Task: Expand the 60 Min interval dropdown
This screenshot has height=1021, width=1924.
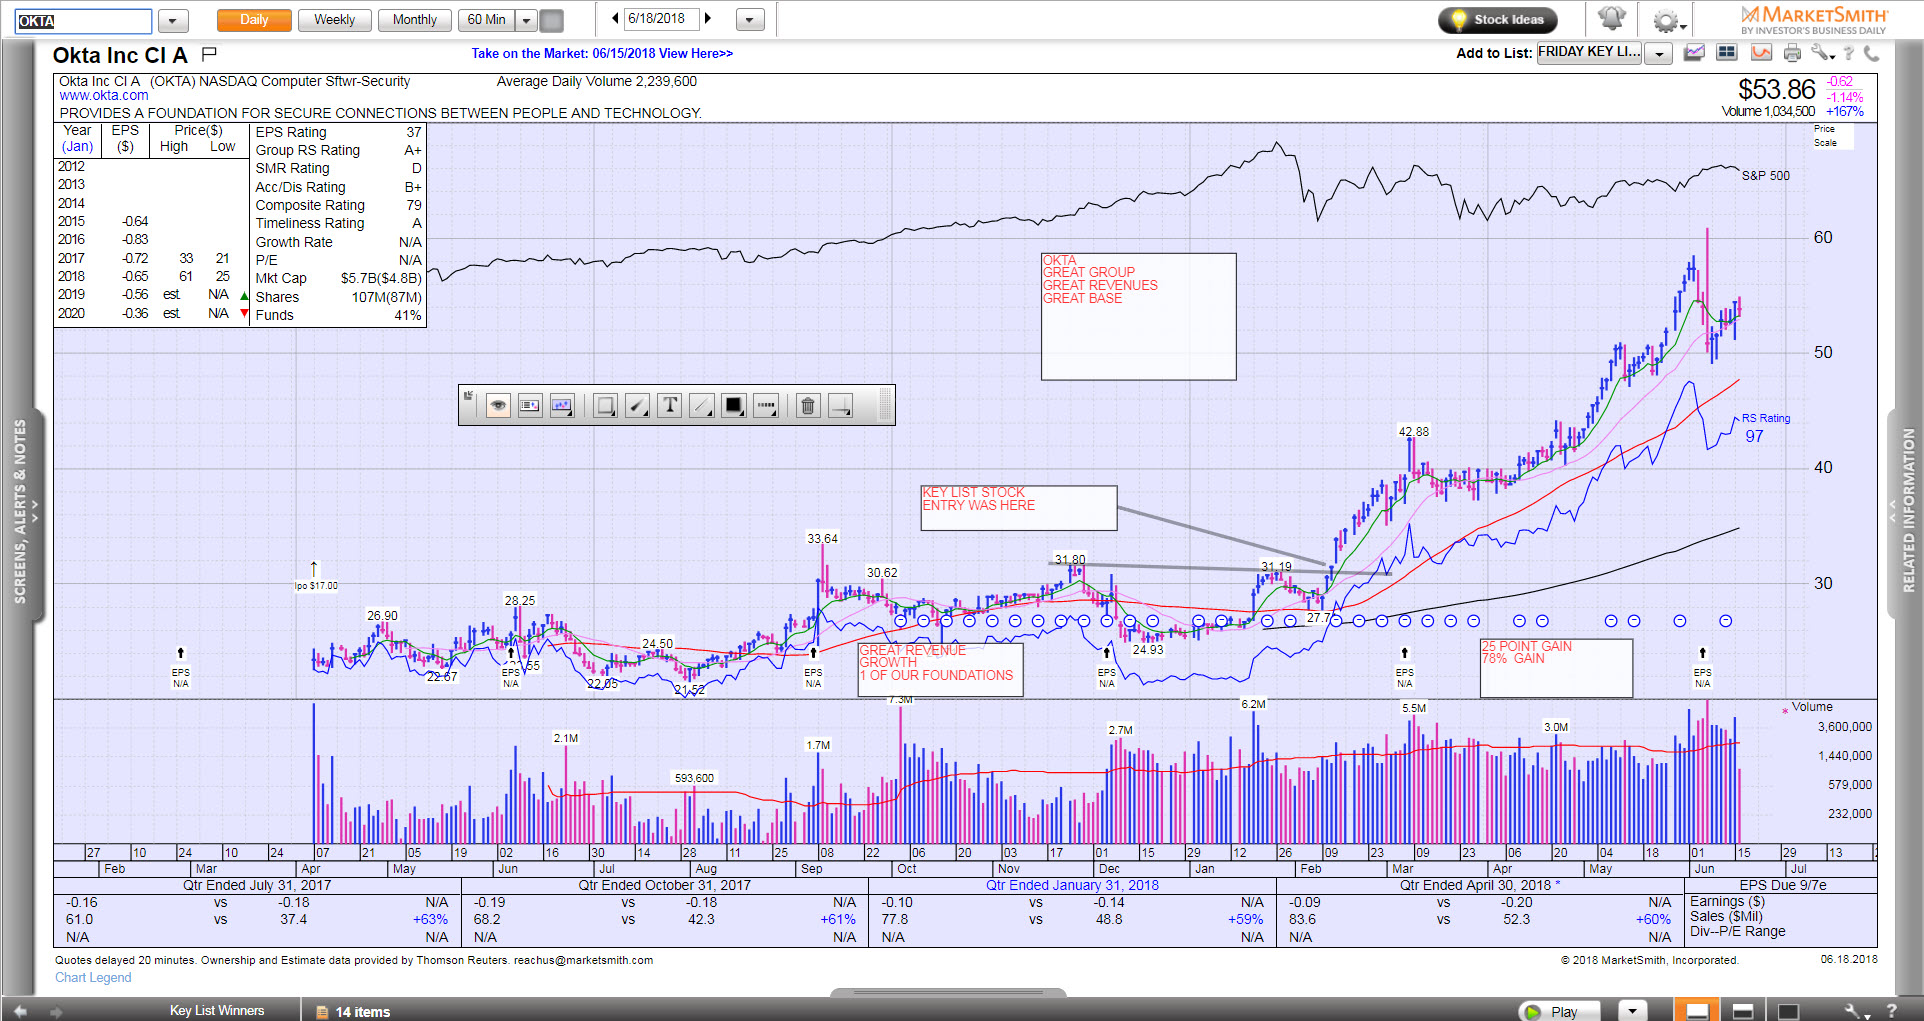Action: (x=526, y=20)
